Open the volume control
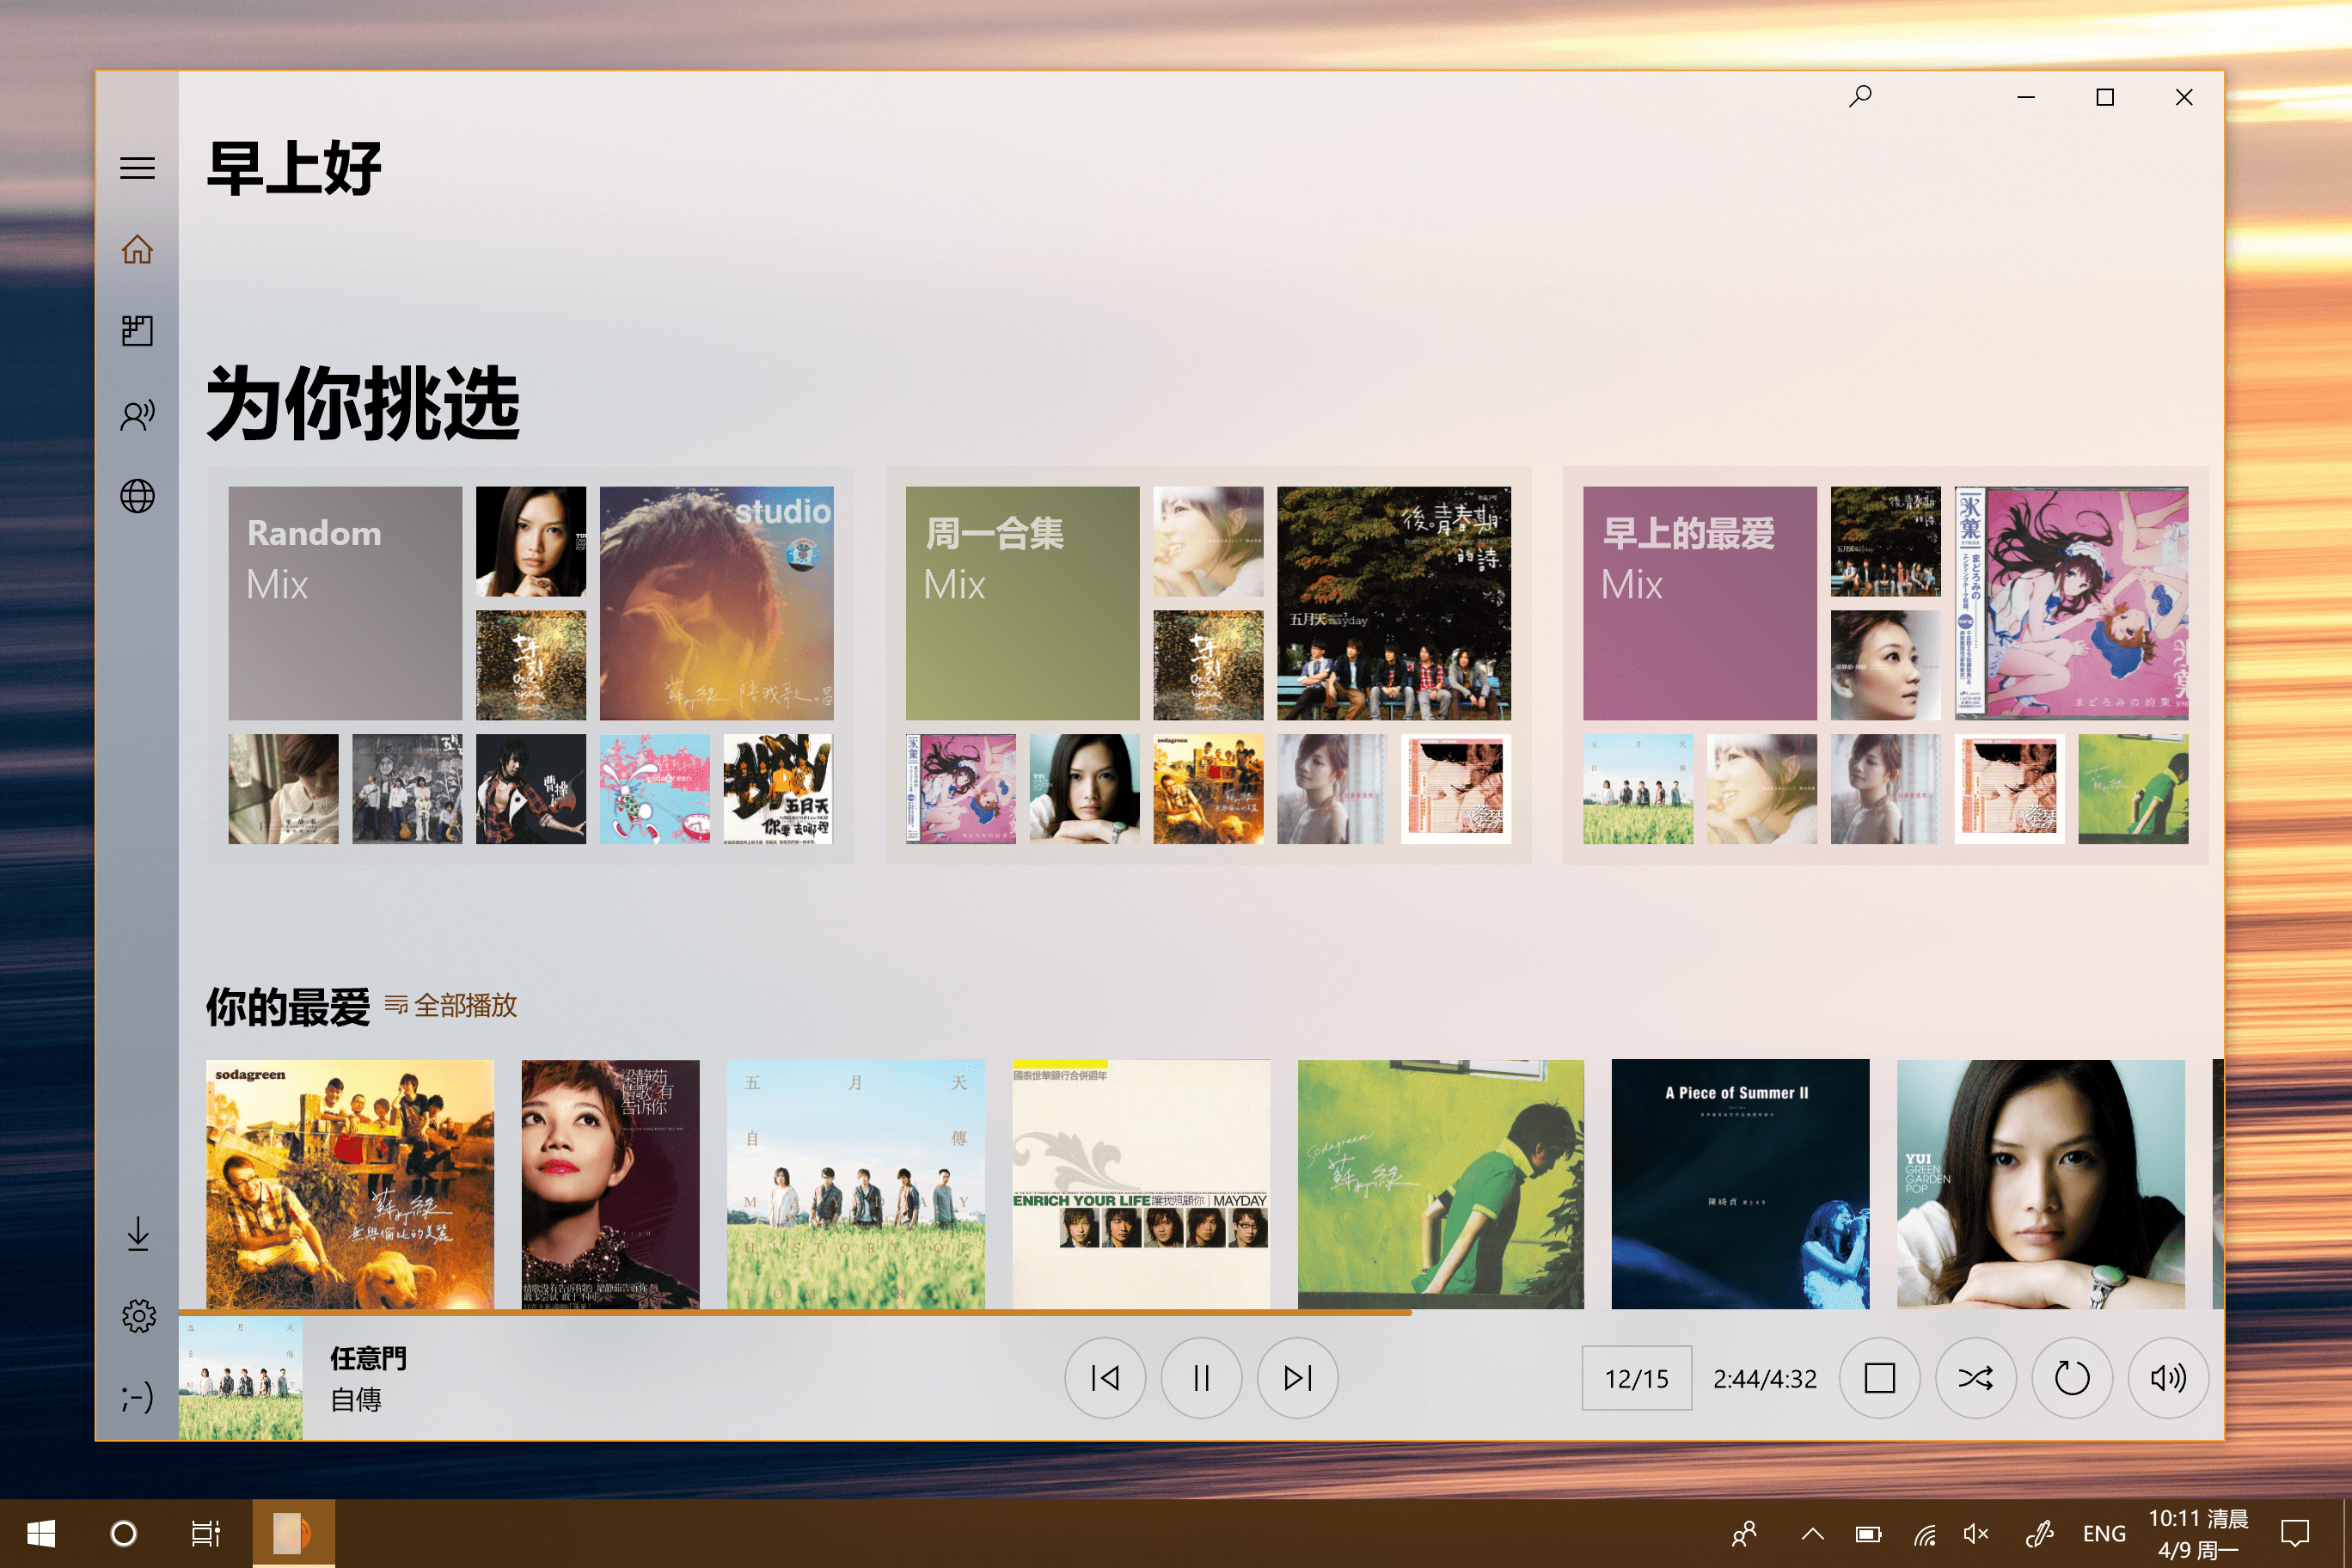The height and width of the screenshot is (1568, 2352). [2168, 1378]
